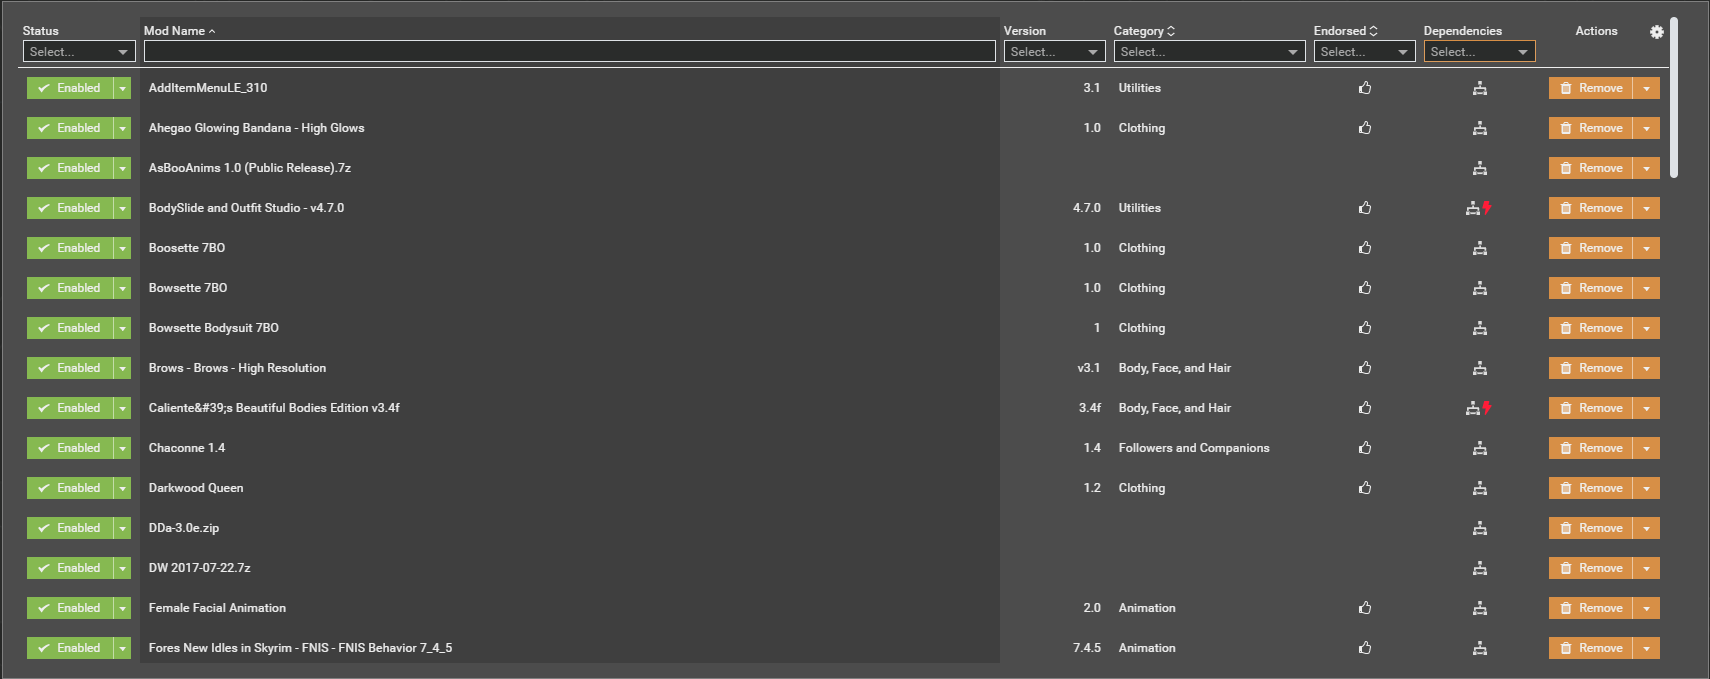This screenshot has height=679, width=1710.
Task: Click the Status column header
Action: (41, 31)
